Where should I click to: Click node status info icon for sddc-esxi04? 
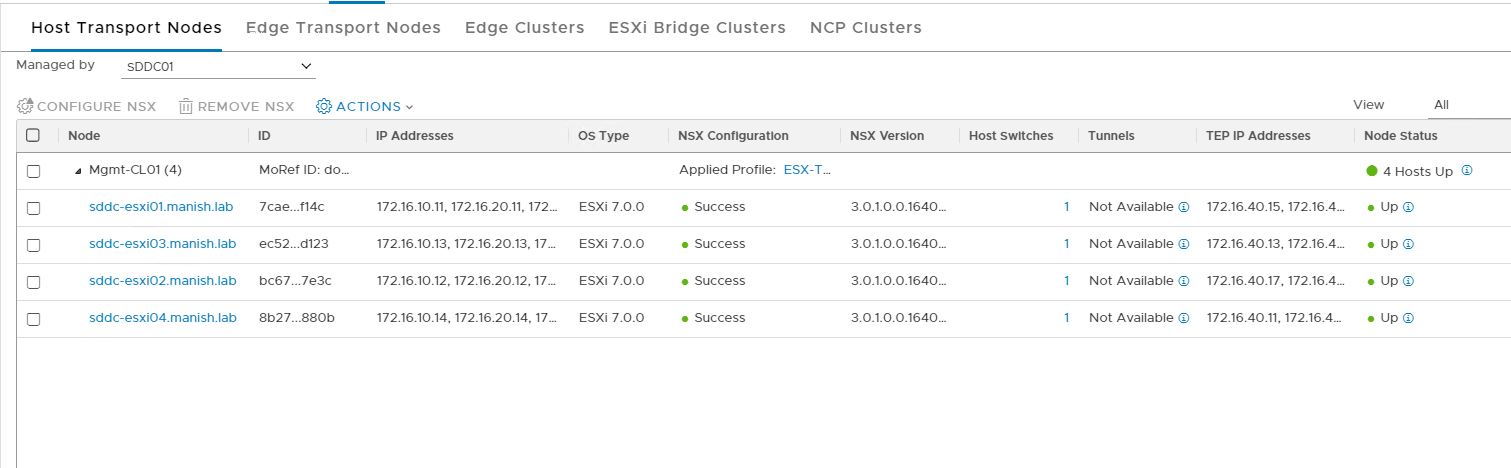1408,318
